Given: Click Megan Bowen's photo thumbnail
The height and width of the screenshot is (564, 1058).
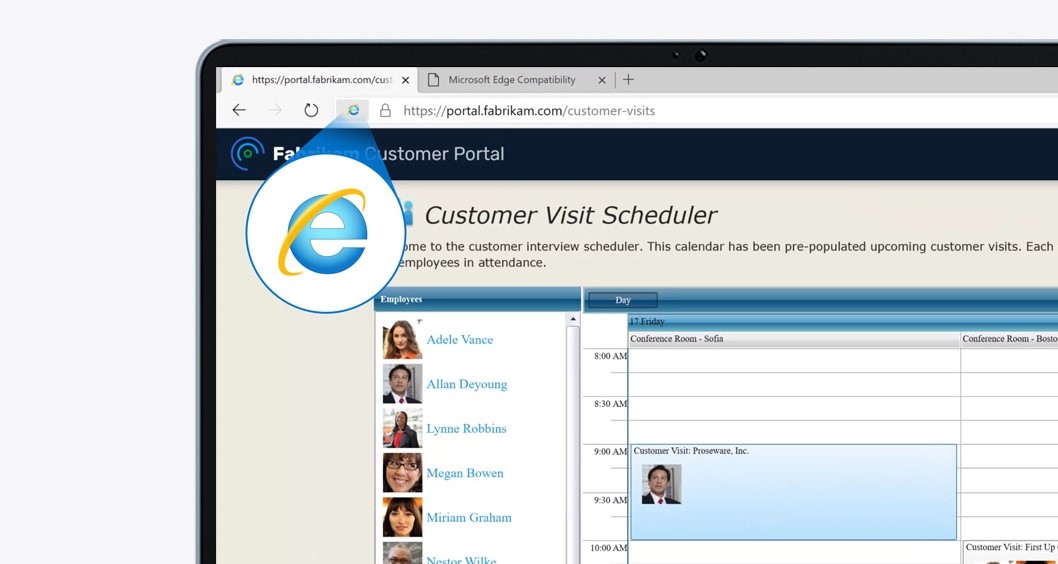Looking at the screenshot, I should tap(402, 473).
